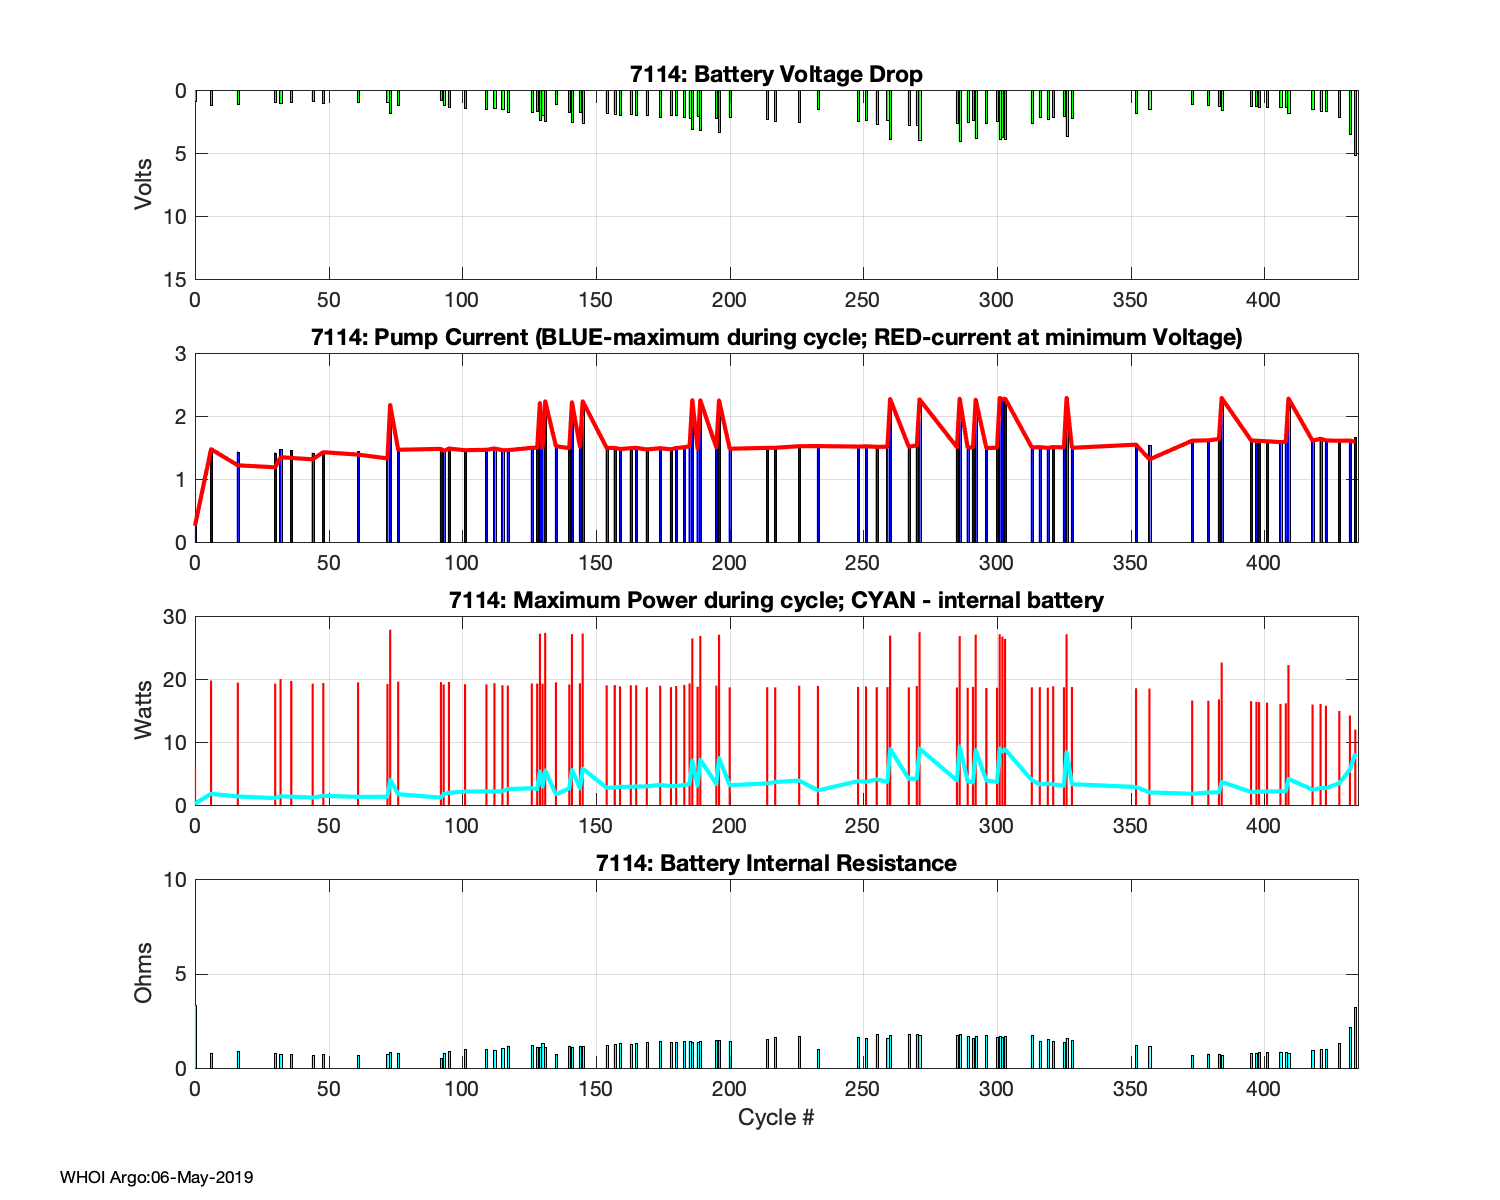Click the Cycle # x-axis label
The width and height of the screenshot is (1500, 1200).
(x=776, y=1117)
